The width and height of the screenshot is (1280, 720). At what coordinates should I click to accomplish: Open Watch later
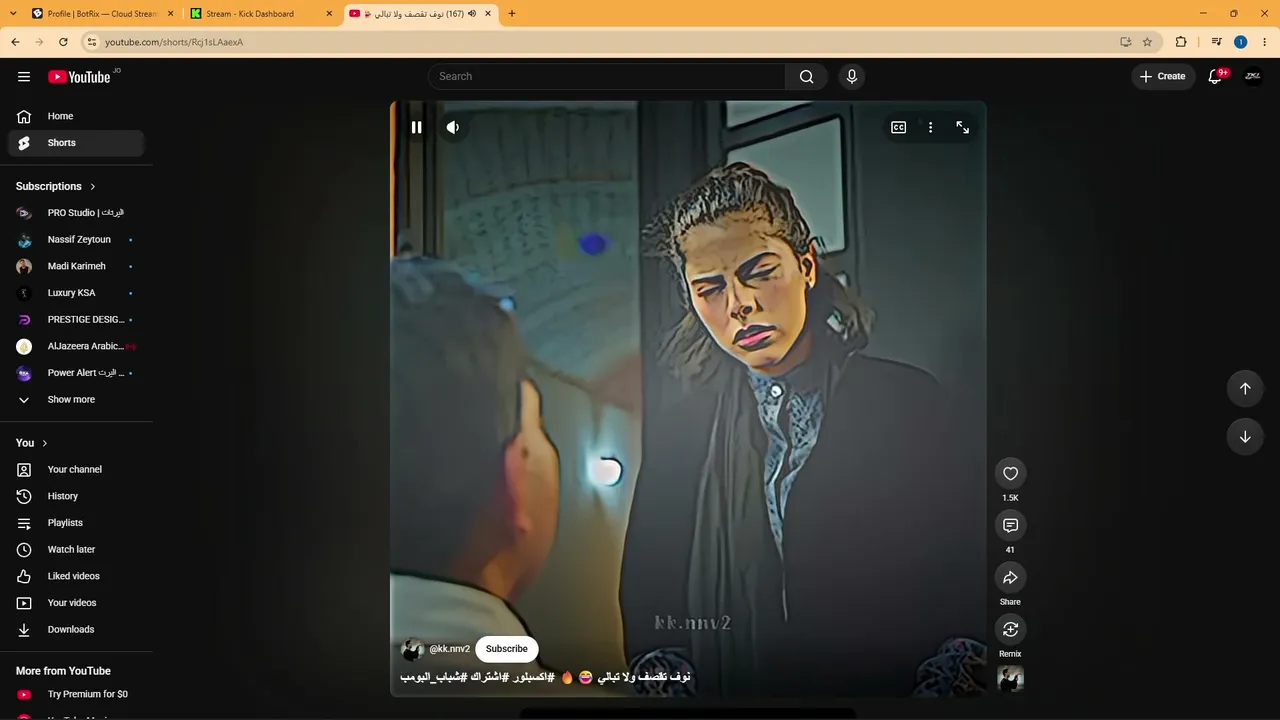click(x=77, y=550)
